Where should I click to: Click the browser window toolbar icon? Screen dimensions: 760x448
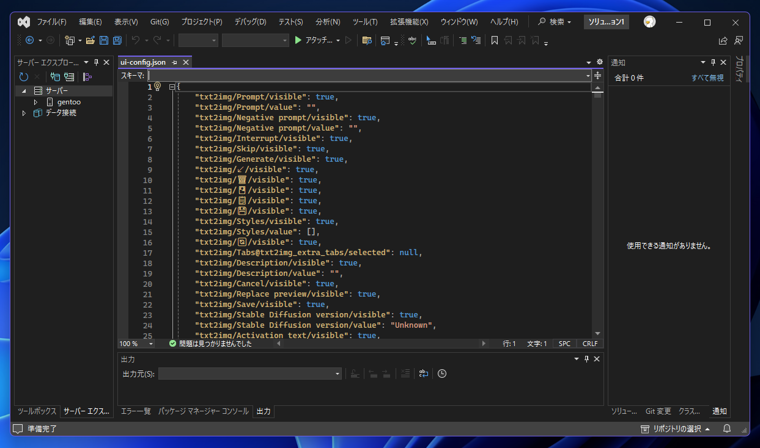(x=385, y=41)
